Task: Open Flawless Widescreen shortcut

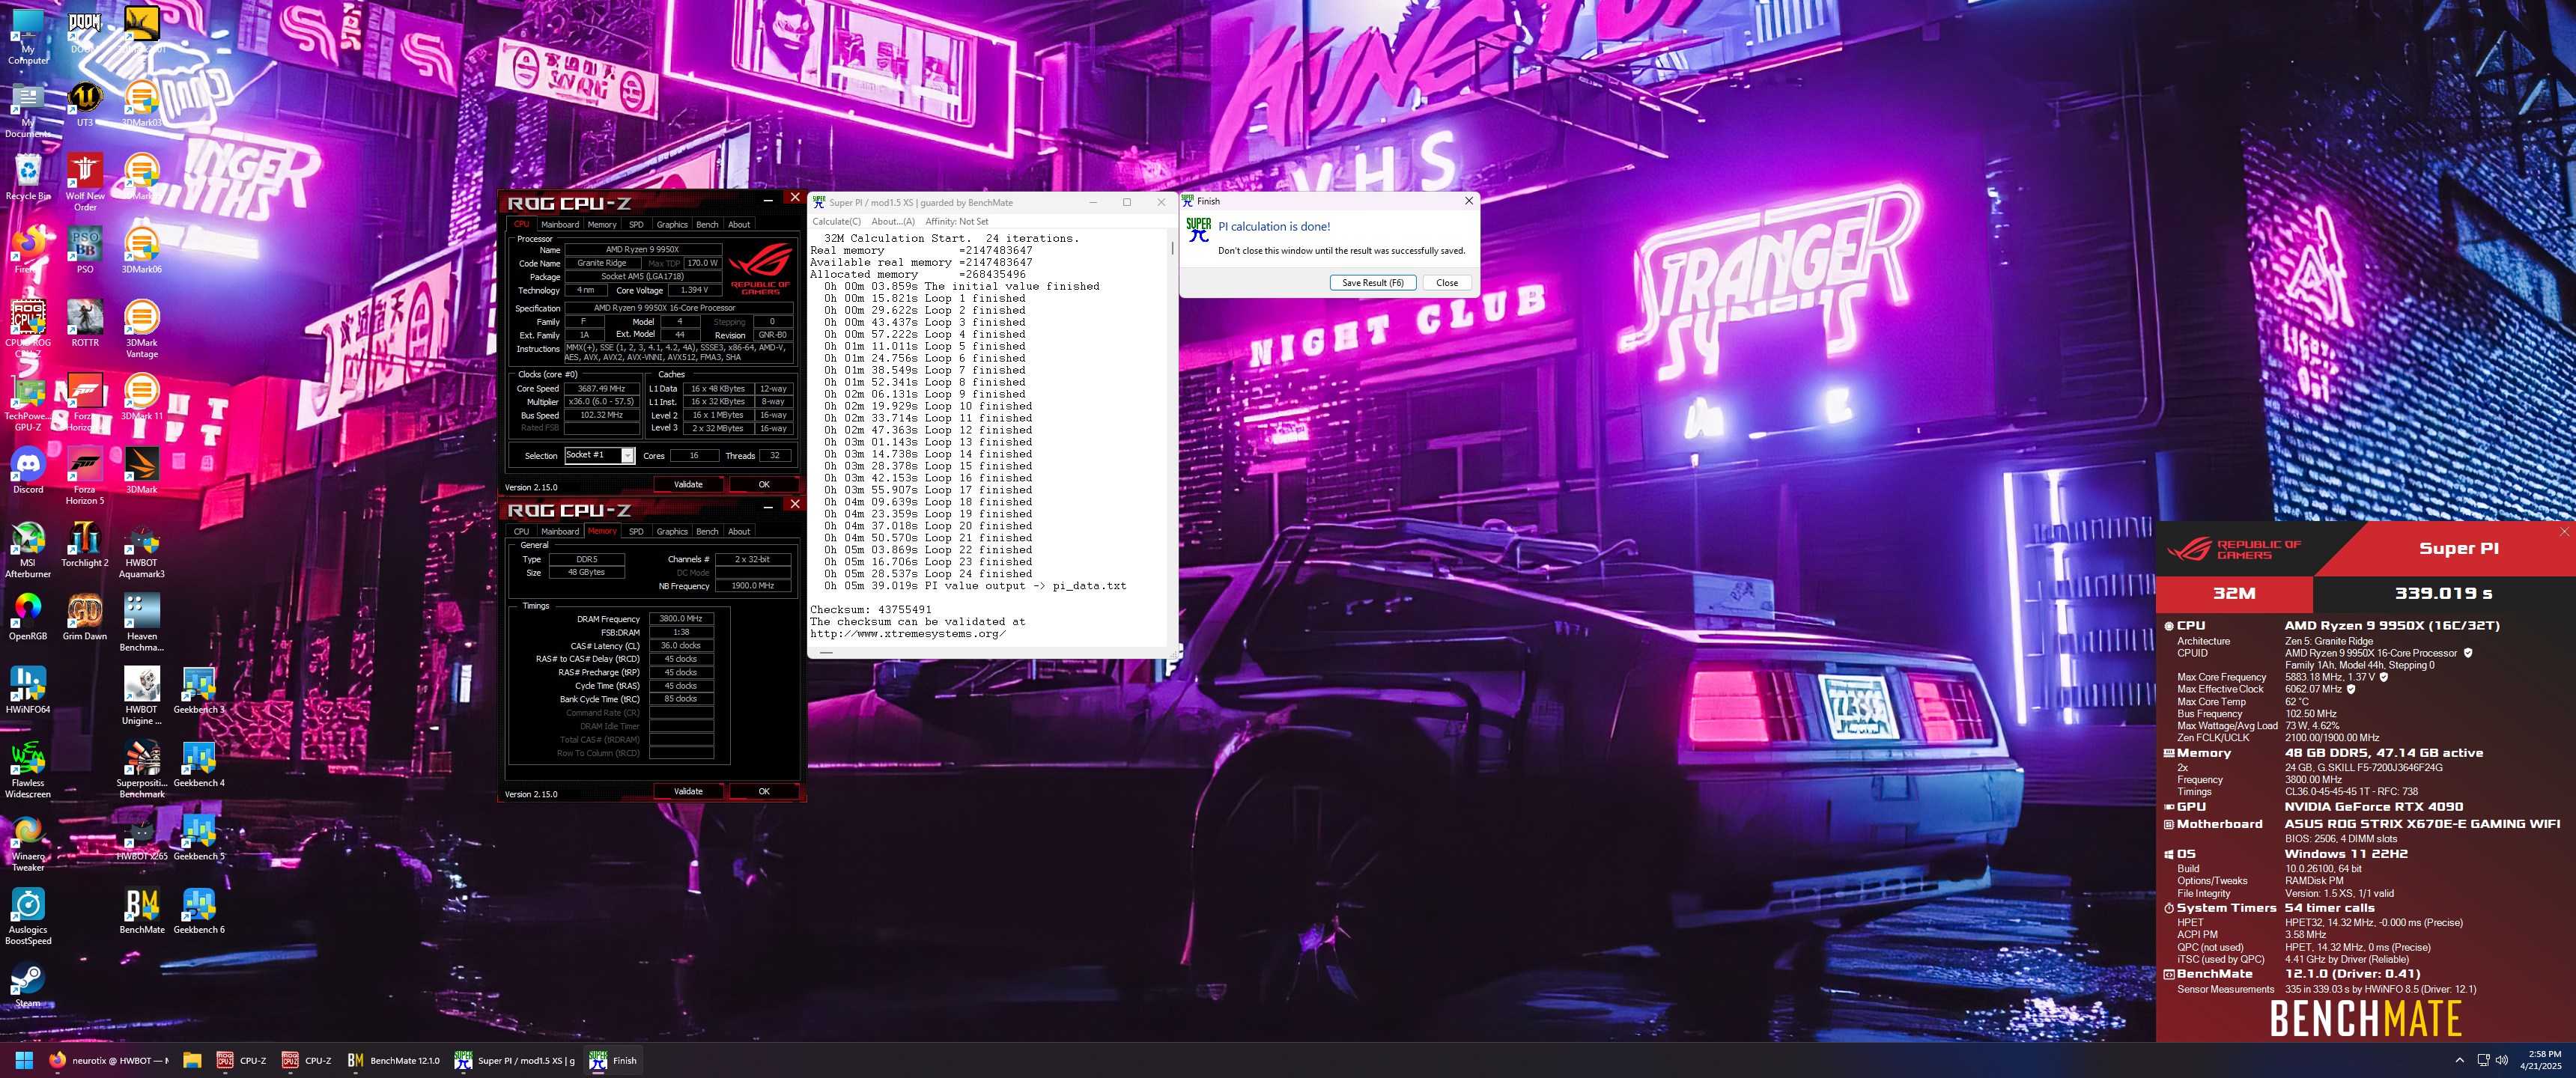Action: tap(28, 769)
